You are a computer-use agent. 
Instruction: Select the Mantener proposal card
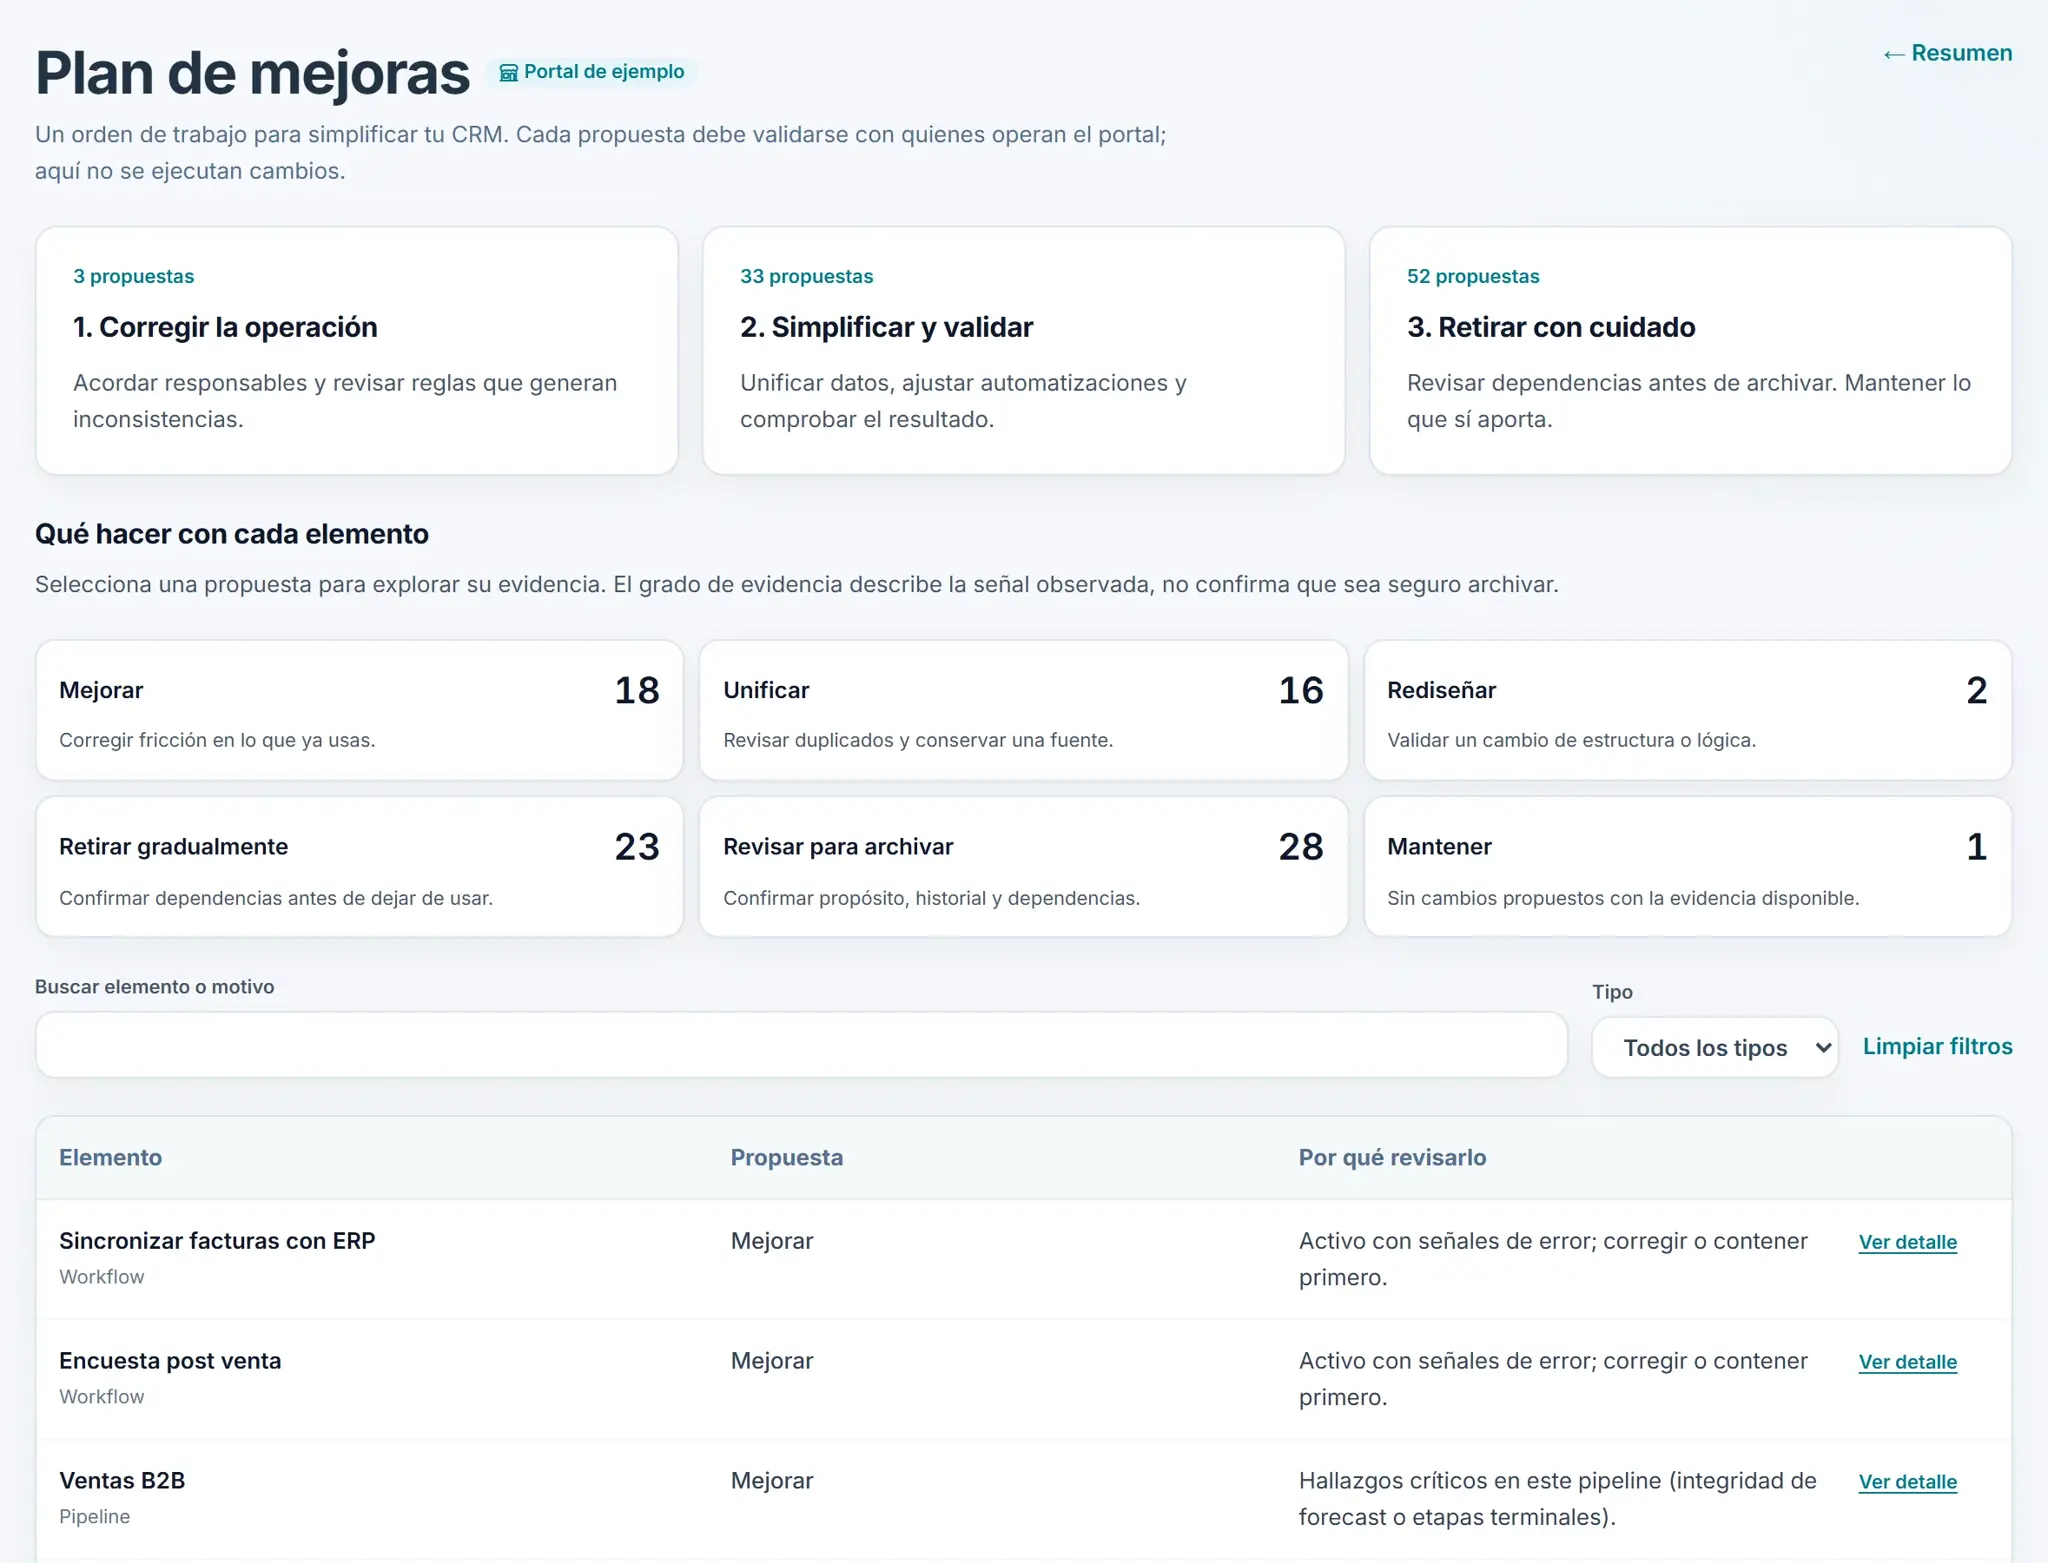(x=1687, y=866)
